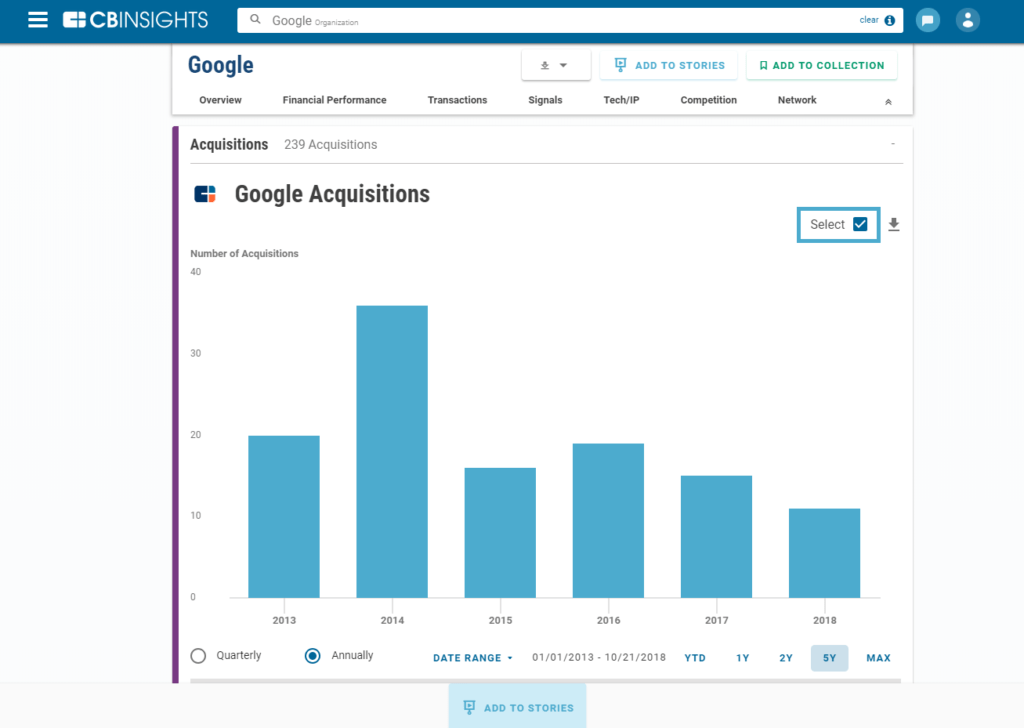Click the 2017 acquisitions bar
The image size is (1024, 728).
(x=716, y=537)
